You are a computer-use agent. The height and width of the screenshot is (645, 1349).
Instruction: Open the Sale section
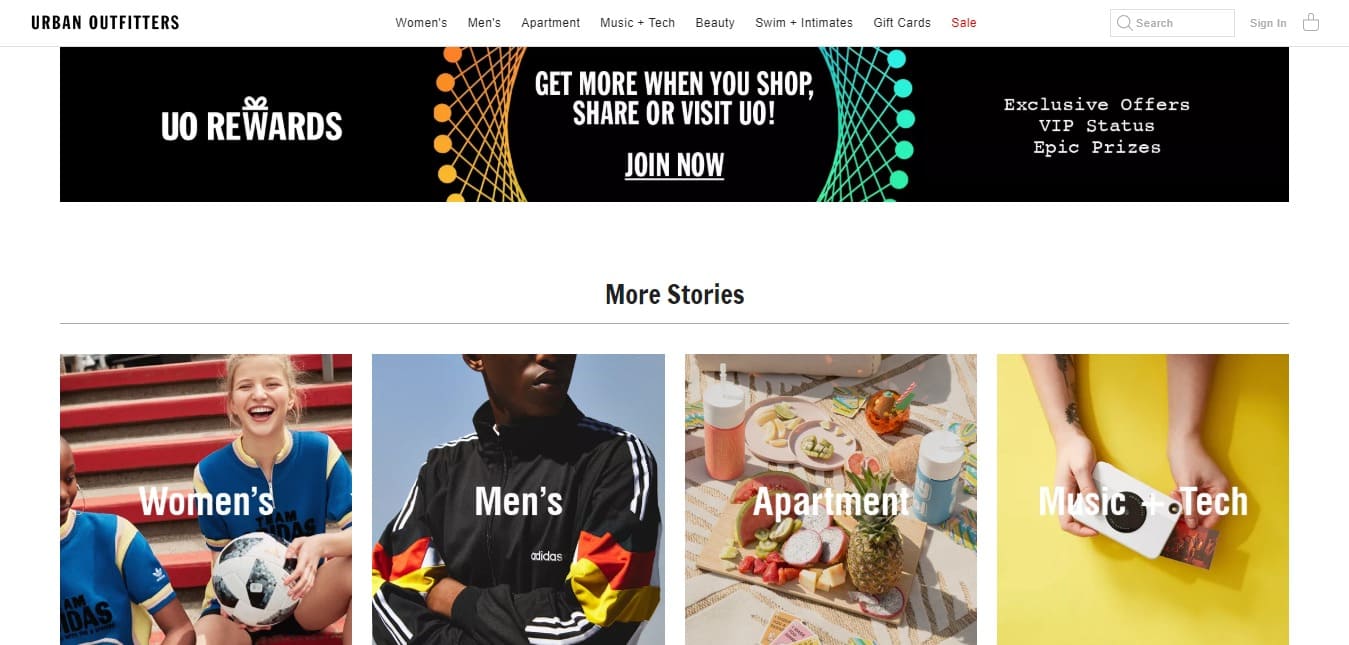coord(964,22)
